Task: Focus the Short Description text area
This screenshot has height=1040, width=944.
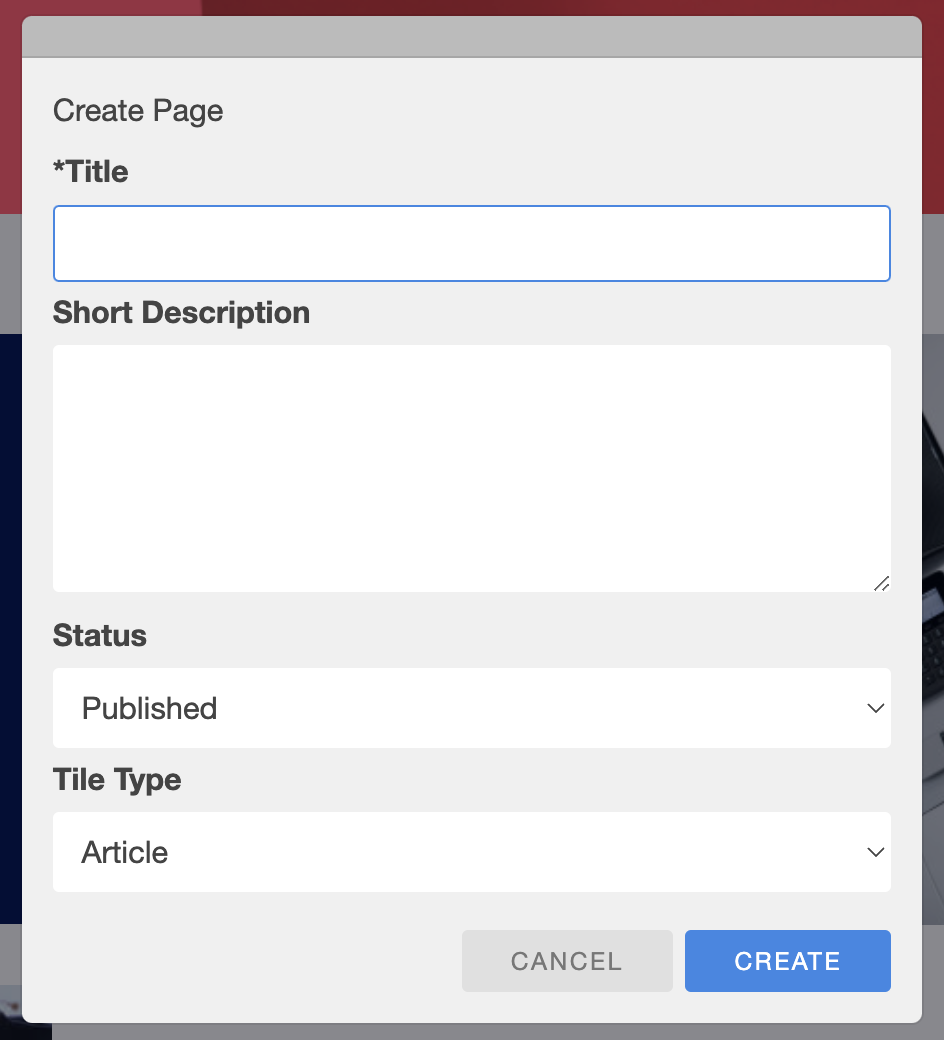Action: [472, 468]
